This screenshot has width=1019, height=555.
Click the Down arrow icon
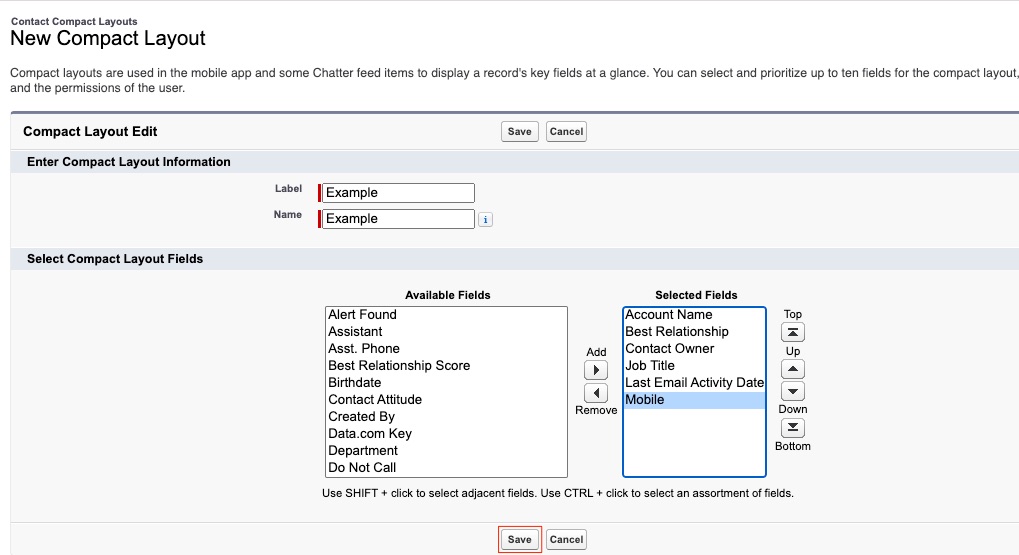tap(792, 391)
